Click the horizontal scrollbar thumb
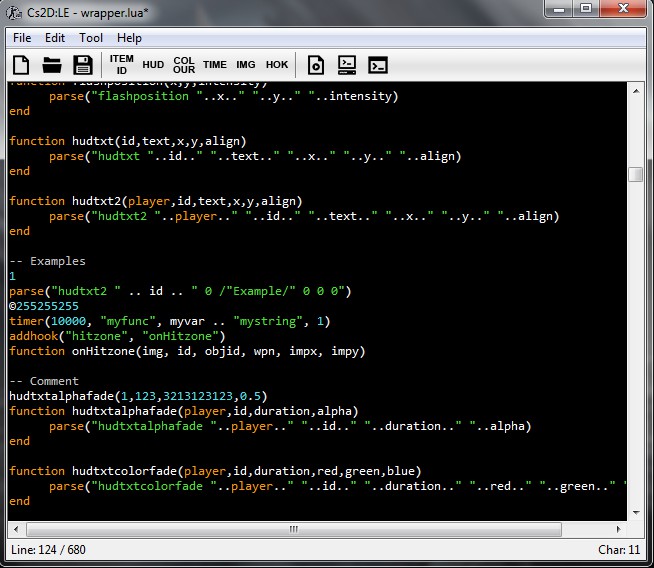The height and width of the screenshot is (568, 654). tap(294, 529)
